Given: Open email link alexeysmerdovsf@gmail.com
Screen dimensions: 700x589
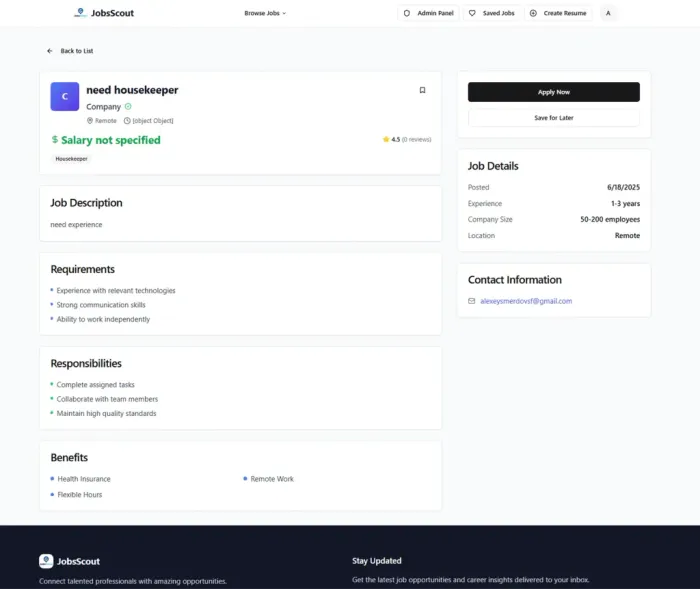Looking at the screenshot, I should [x=526, y=301].
